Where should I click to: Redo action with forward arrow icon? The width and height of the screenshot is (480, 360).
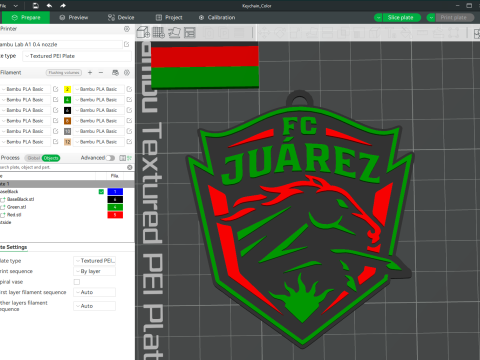[63, 5]
